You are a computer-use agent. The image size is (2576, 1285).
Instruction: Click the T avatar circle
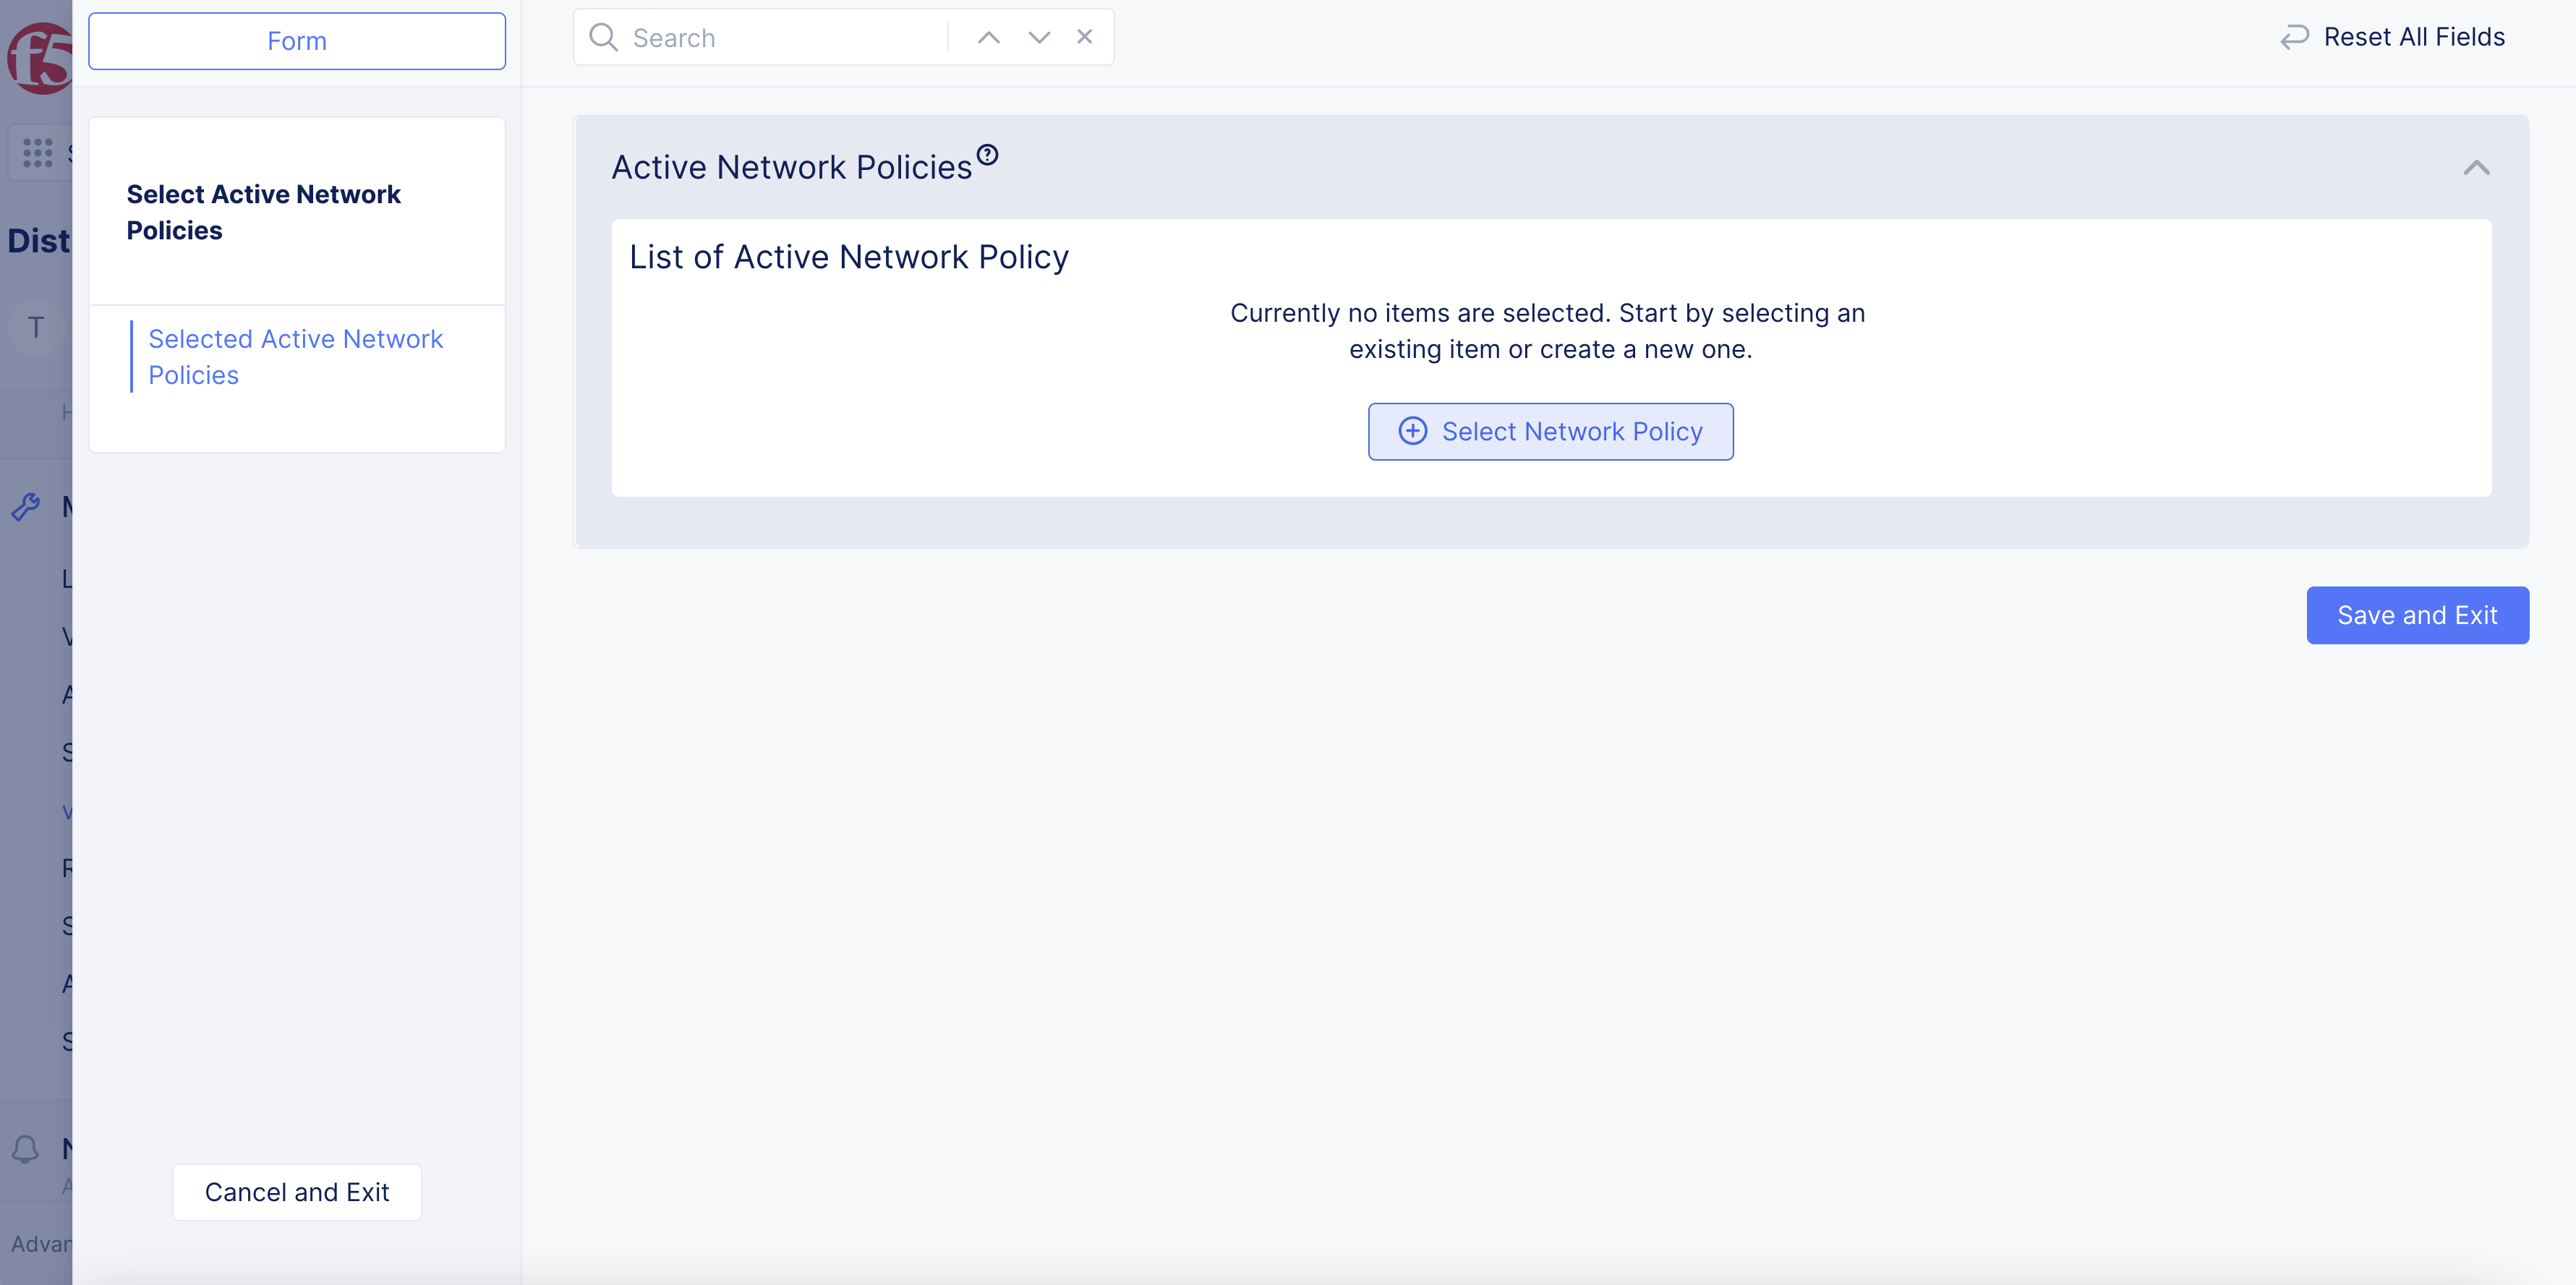click(x=35, y=326)
